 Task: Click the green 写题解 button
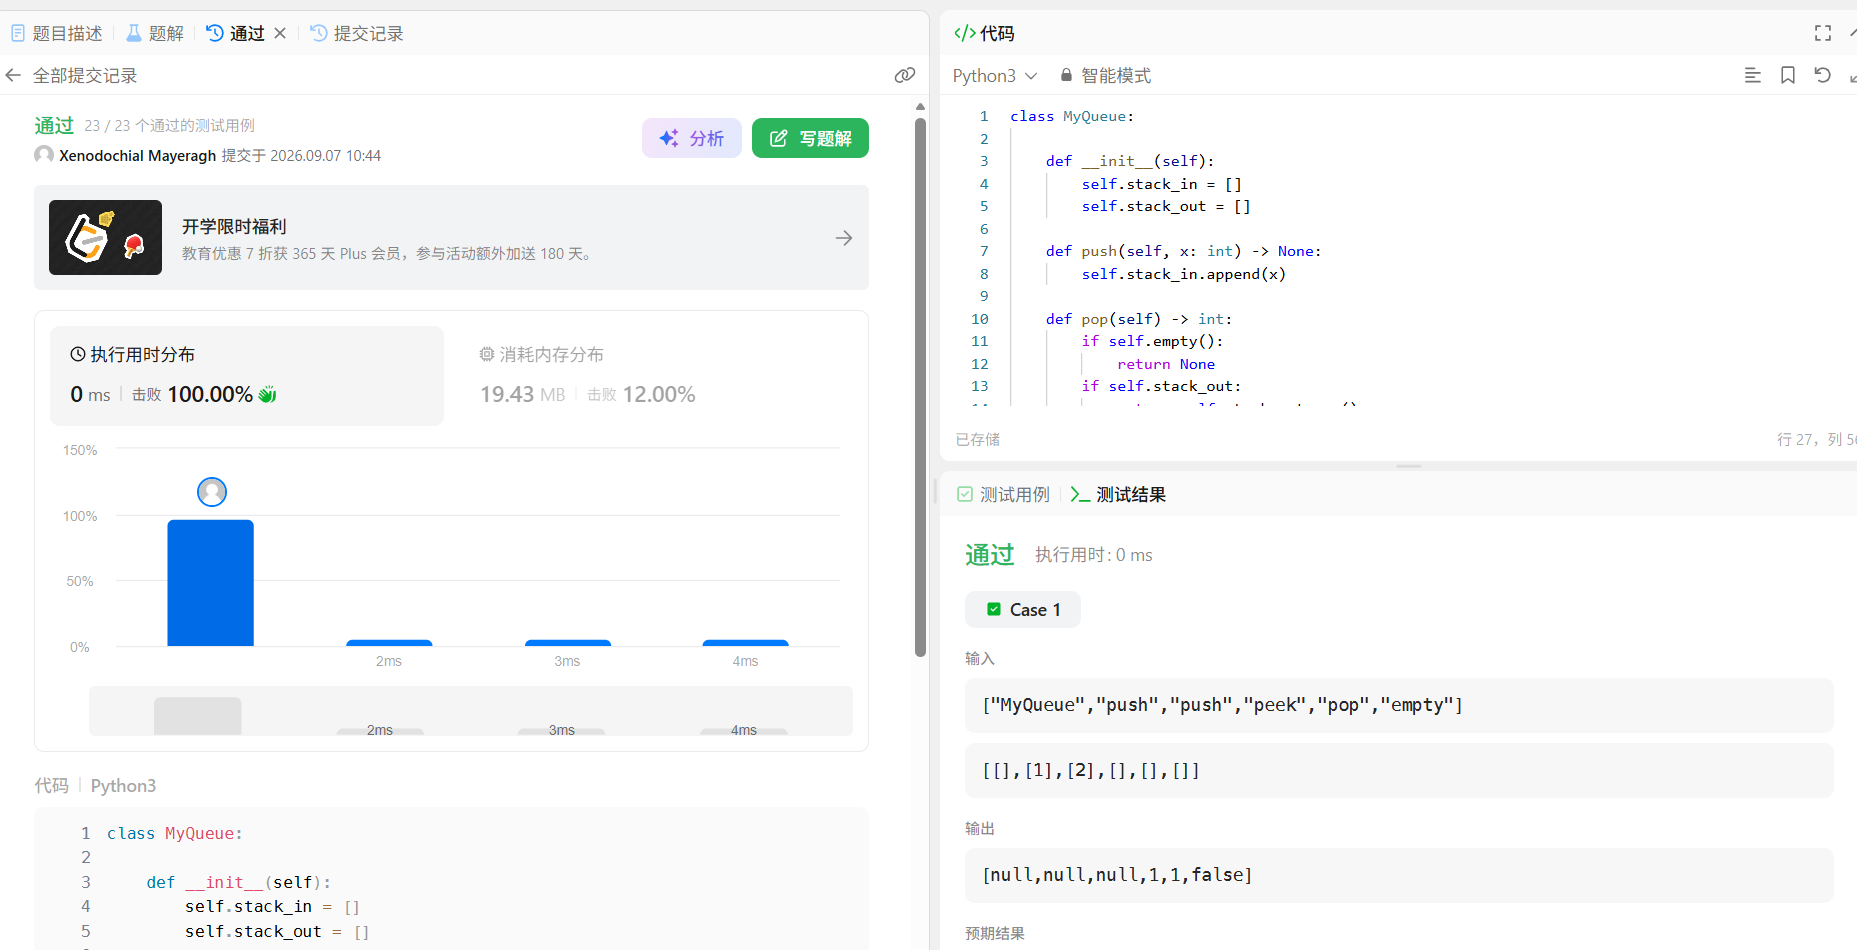[x=810, y=138]
